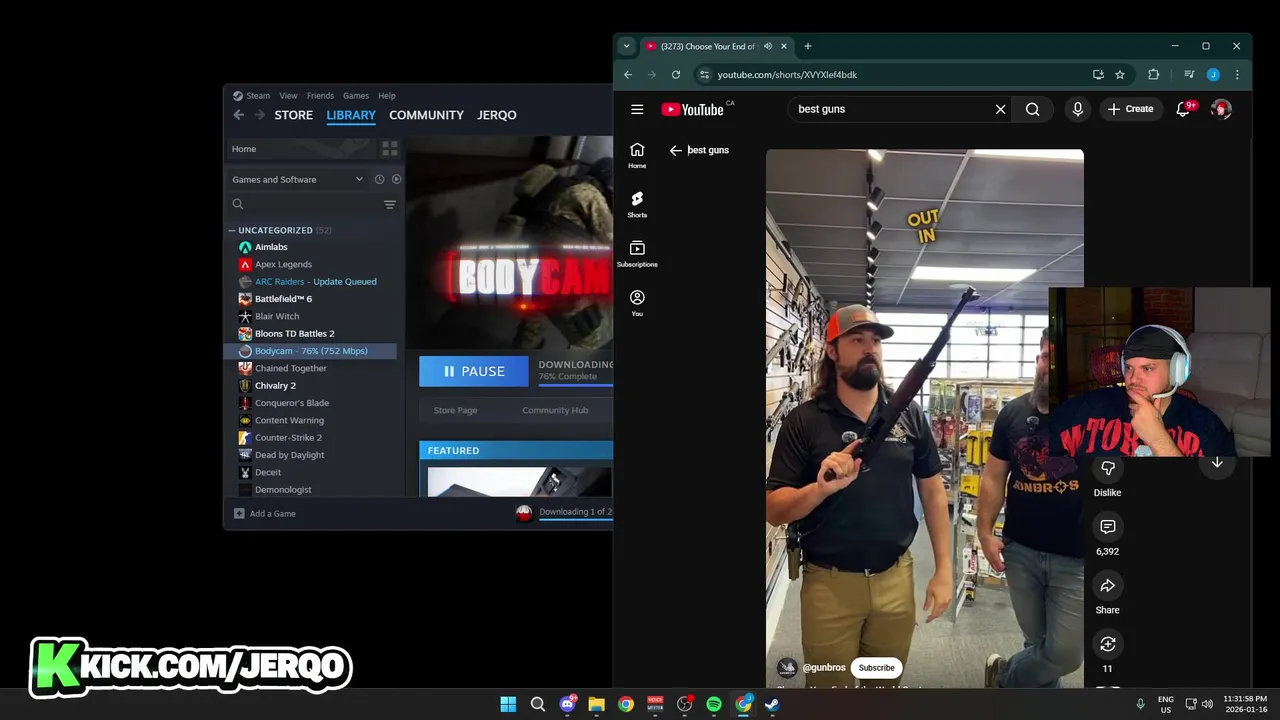Toggle Steam ready-to-play filter icon

396,179
